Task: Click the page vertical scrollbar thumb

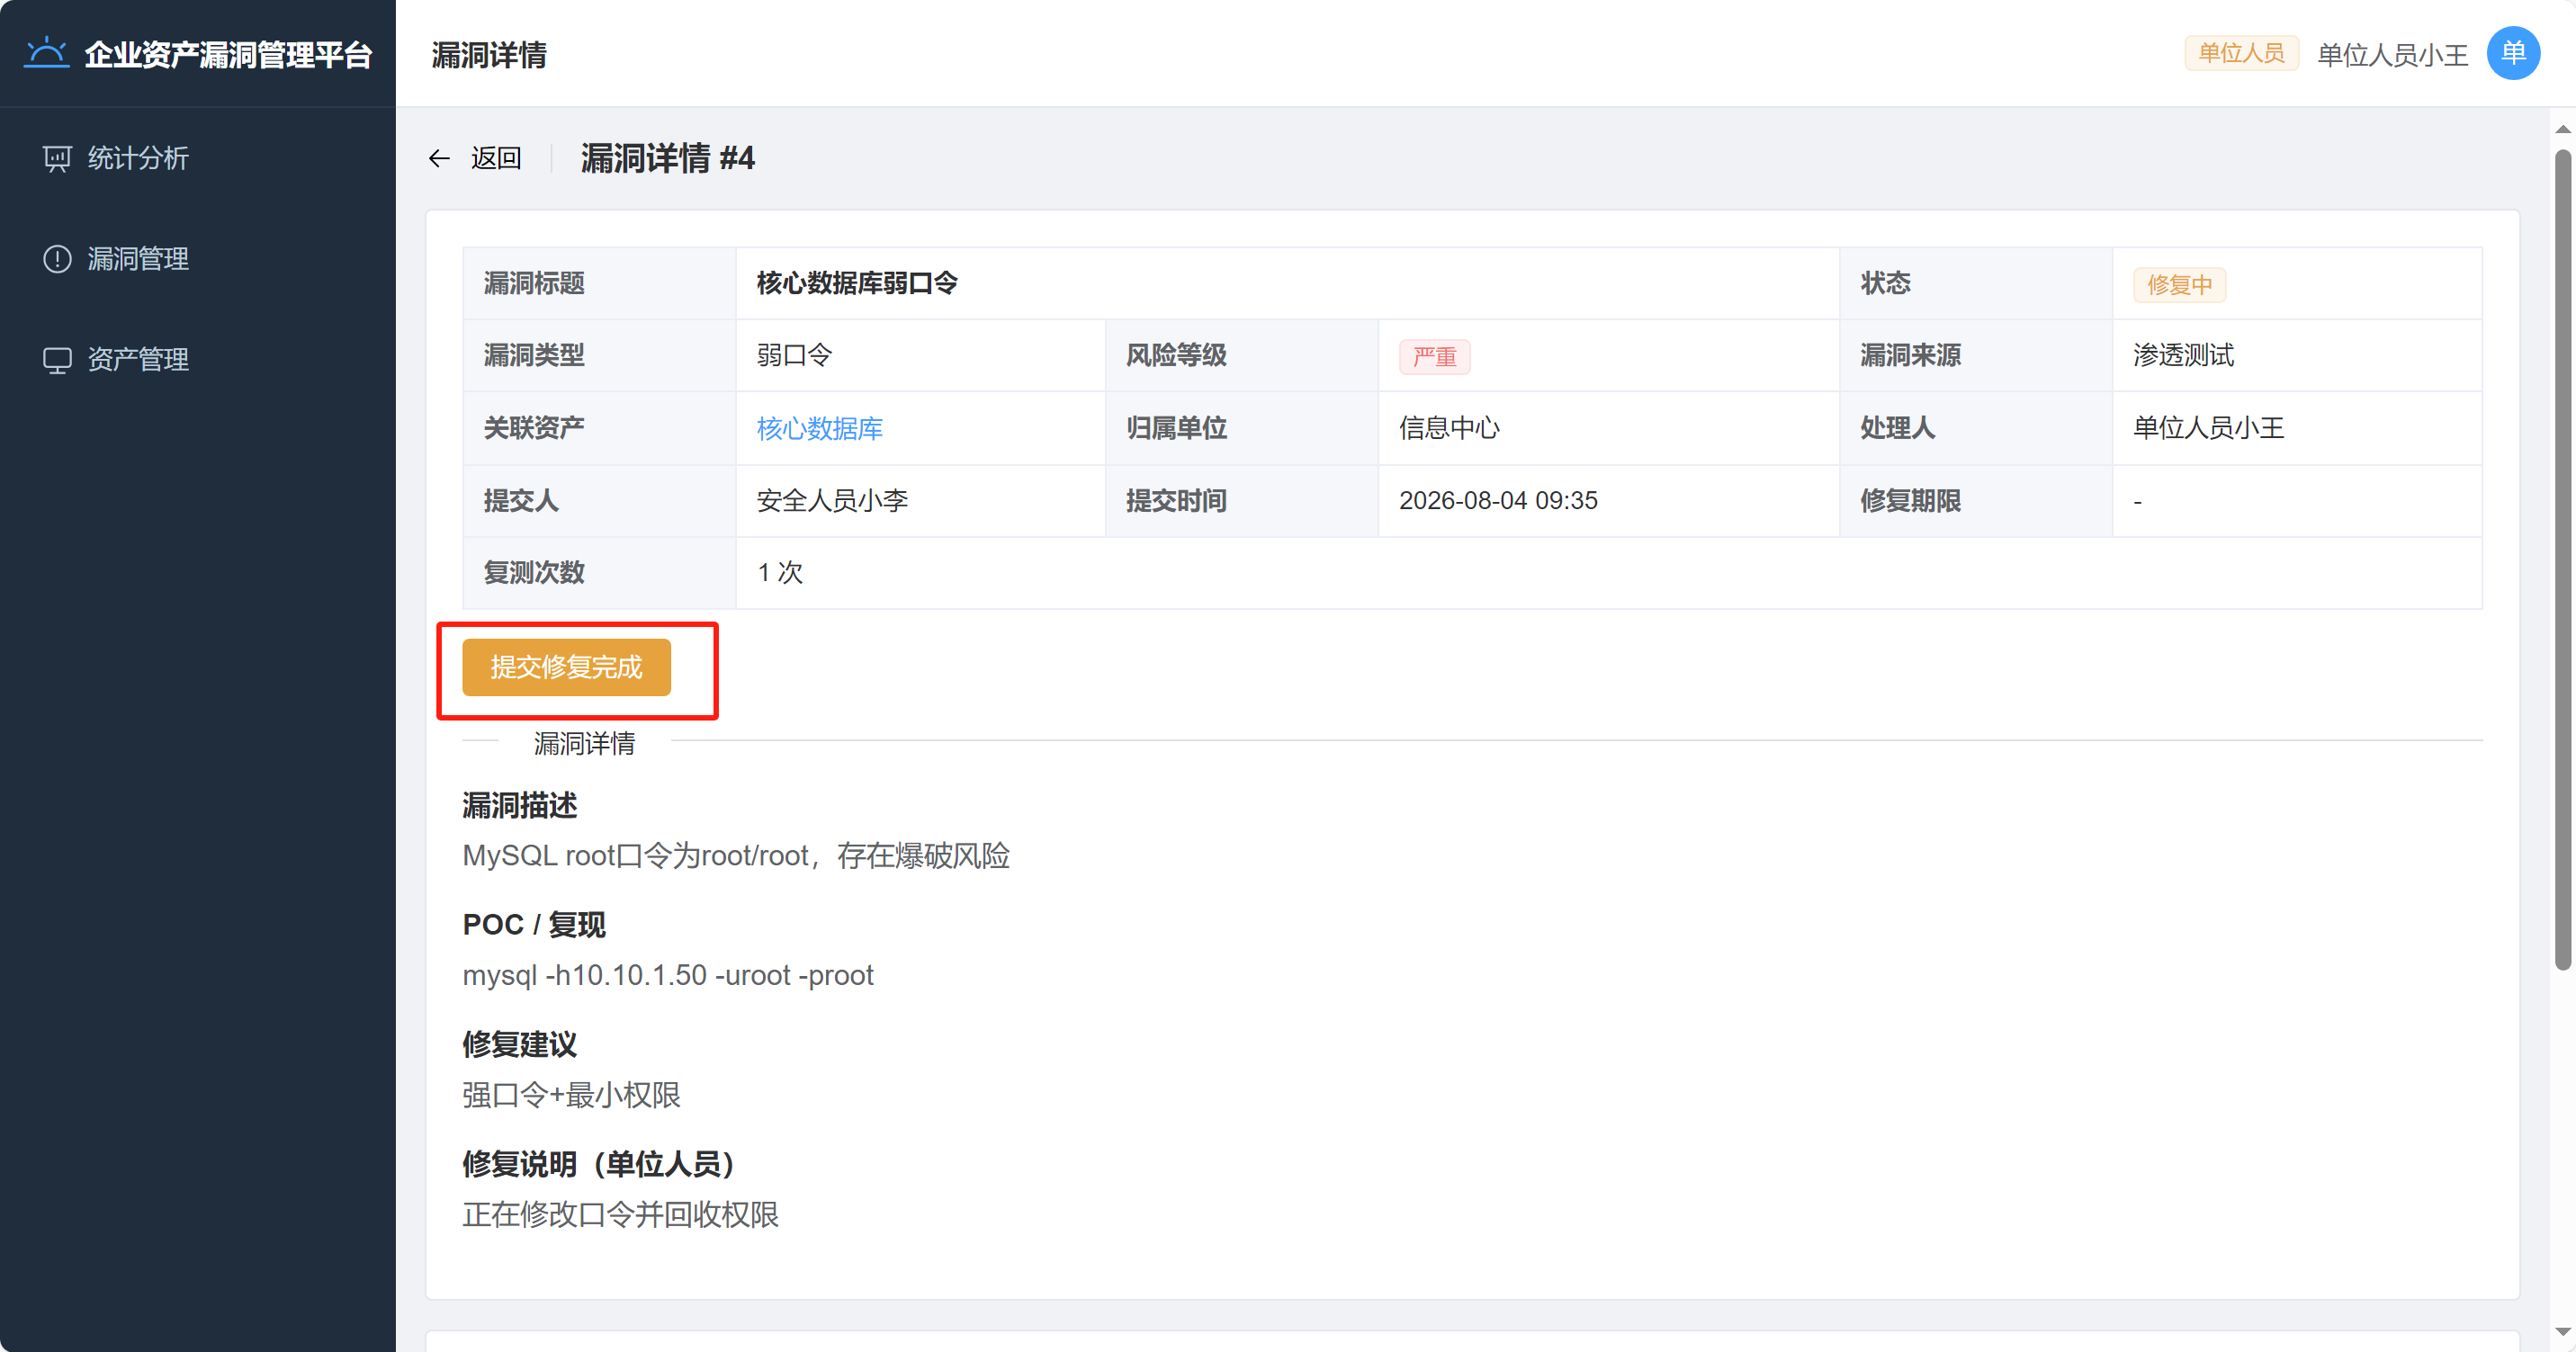Action: pos(2562,560)
